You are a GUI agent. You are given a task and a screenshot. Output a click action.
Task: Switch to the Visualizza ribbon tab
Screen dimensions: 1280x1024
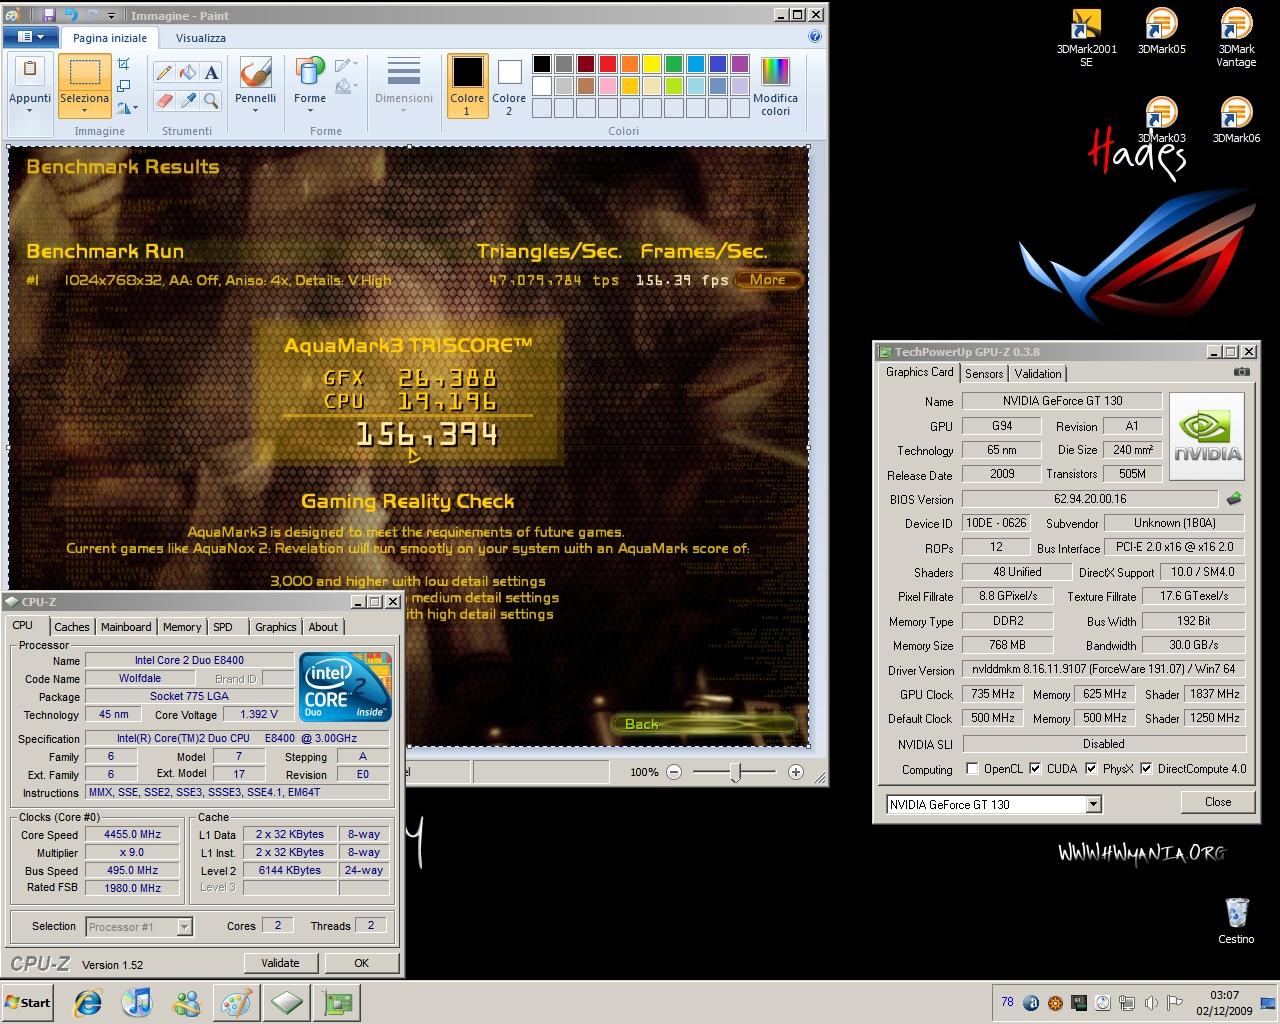(x=201, y=38)
